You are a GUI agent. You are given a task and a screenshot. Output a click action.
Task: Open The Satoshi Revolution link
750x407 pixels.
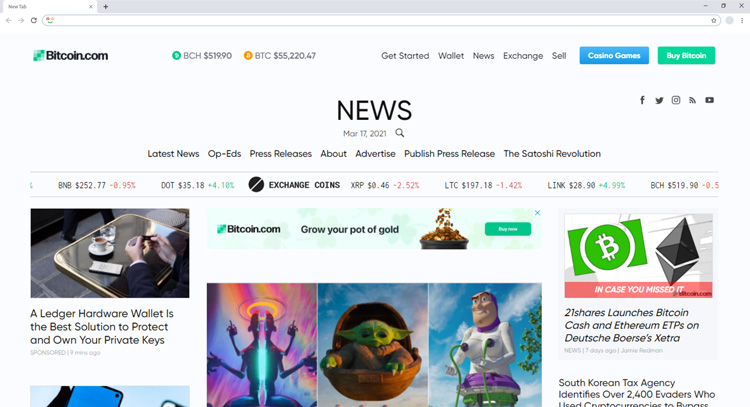pyautogui.click(x=552, y=154)
